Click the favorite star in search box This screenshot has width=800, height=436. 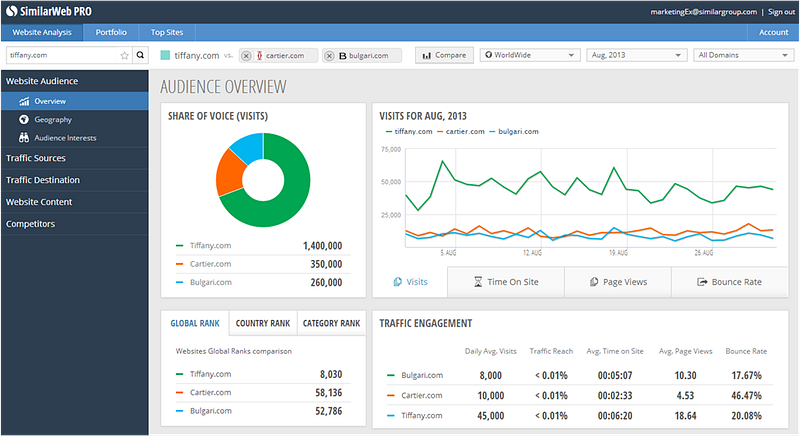[x=125, y=56]
